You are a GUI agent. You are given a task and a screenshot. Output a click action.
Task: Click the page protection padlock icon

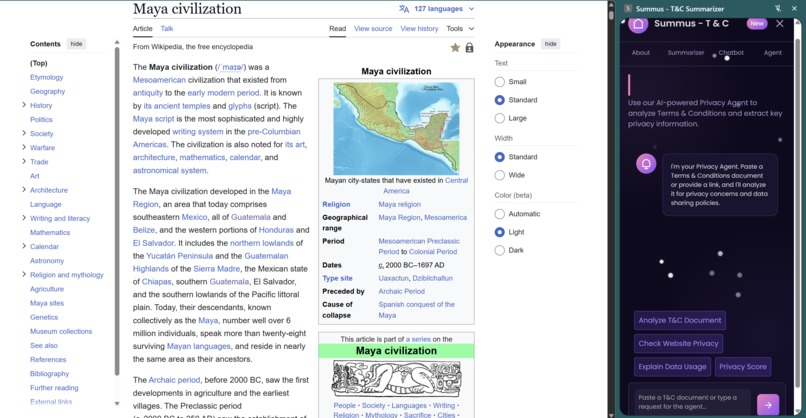pyautogui.click(x=469, y=48)
